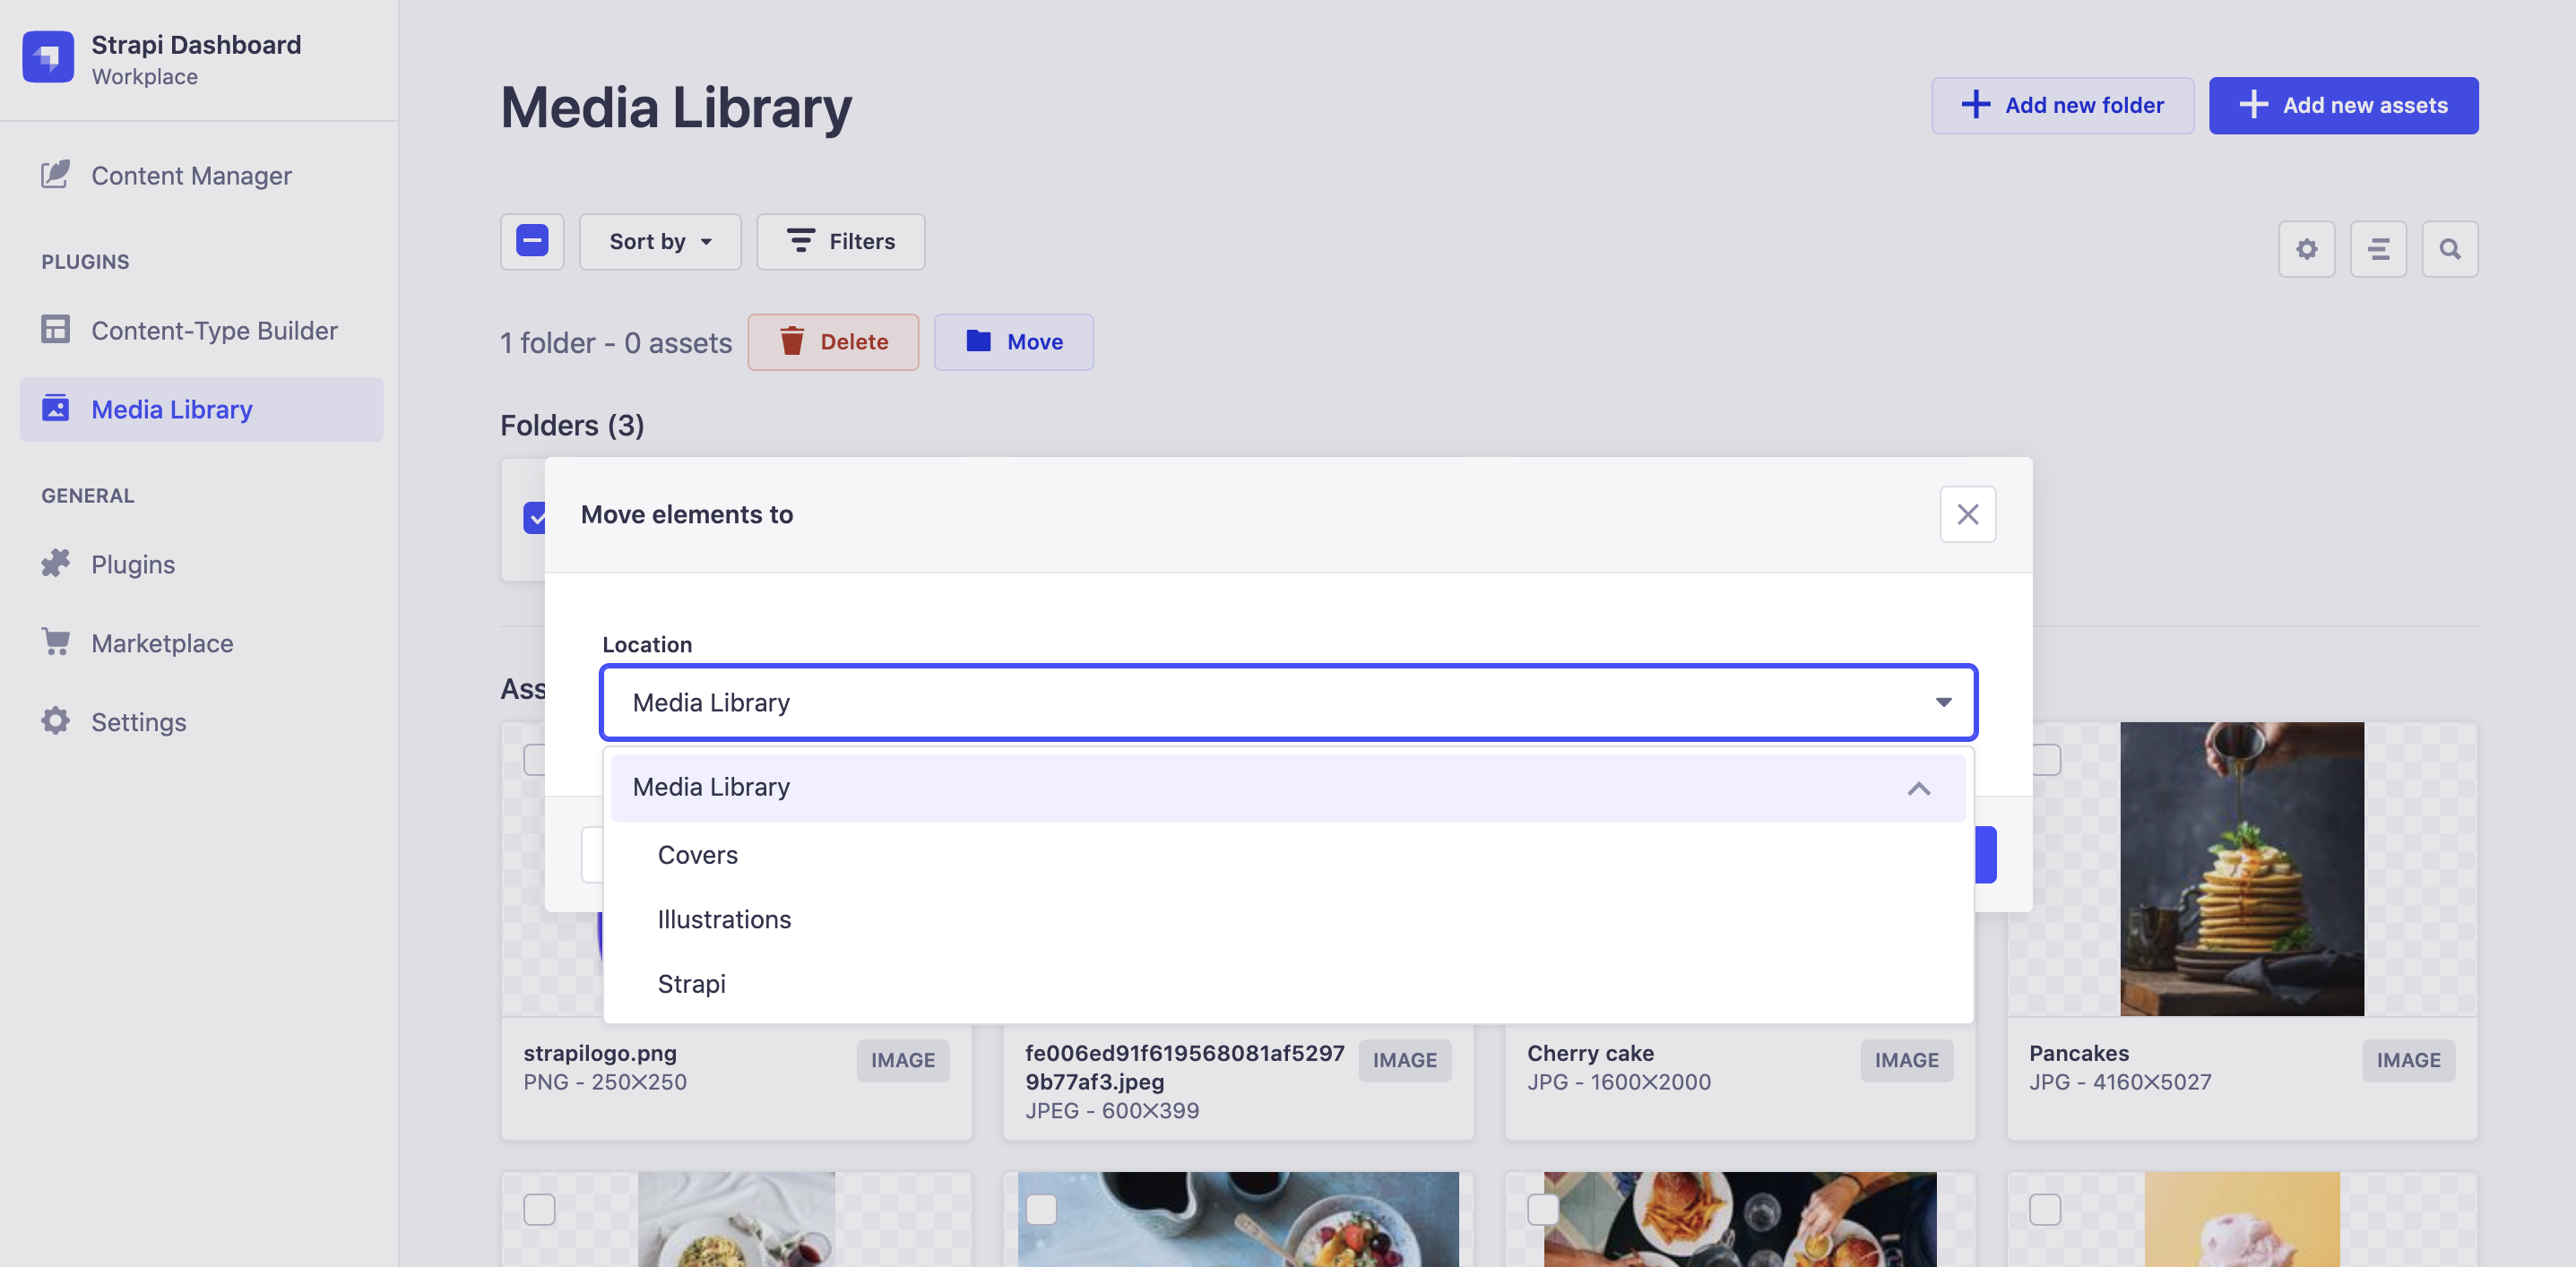Go to the Marketplace cart item
The height and width of the screenshot is (1267, 2576).
(x=162, y=643)
